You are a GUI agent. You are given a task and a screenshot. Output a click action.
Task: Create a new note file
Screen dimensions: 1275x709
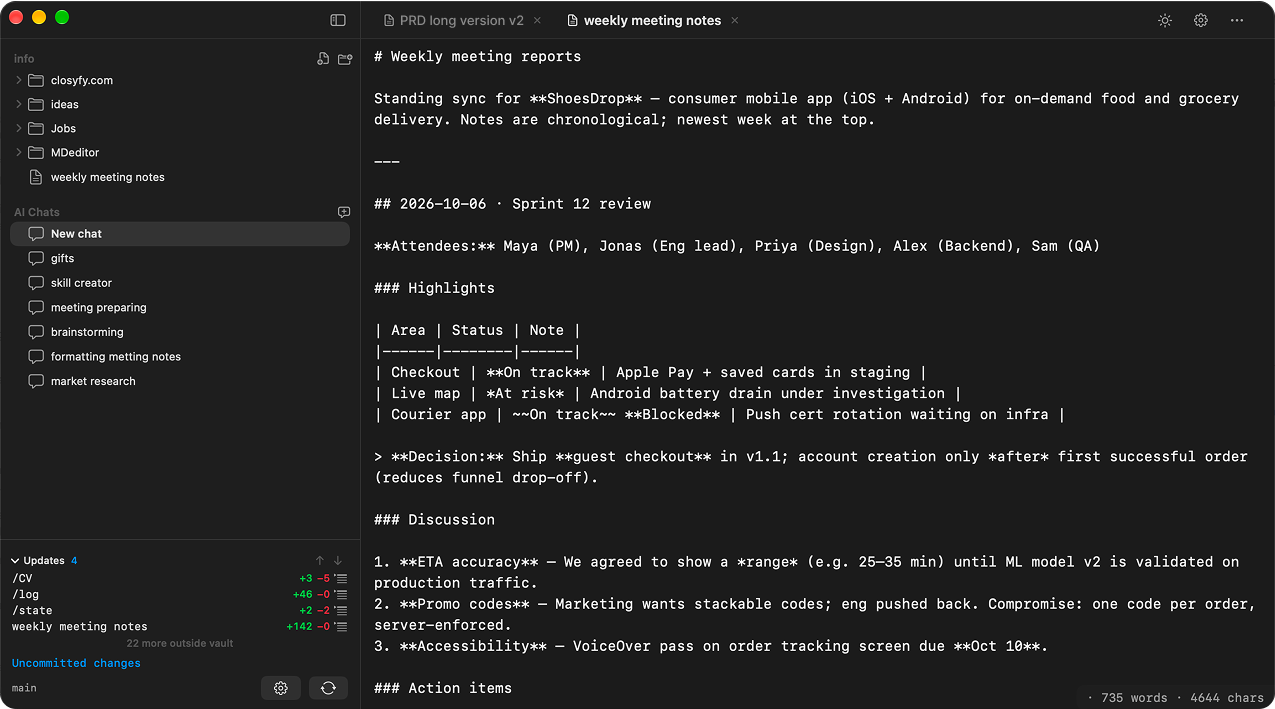pos(323,59)
